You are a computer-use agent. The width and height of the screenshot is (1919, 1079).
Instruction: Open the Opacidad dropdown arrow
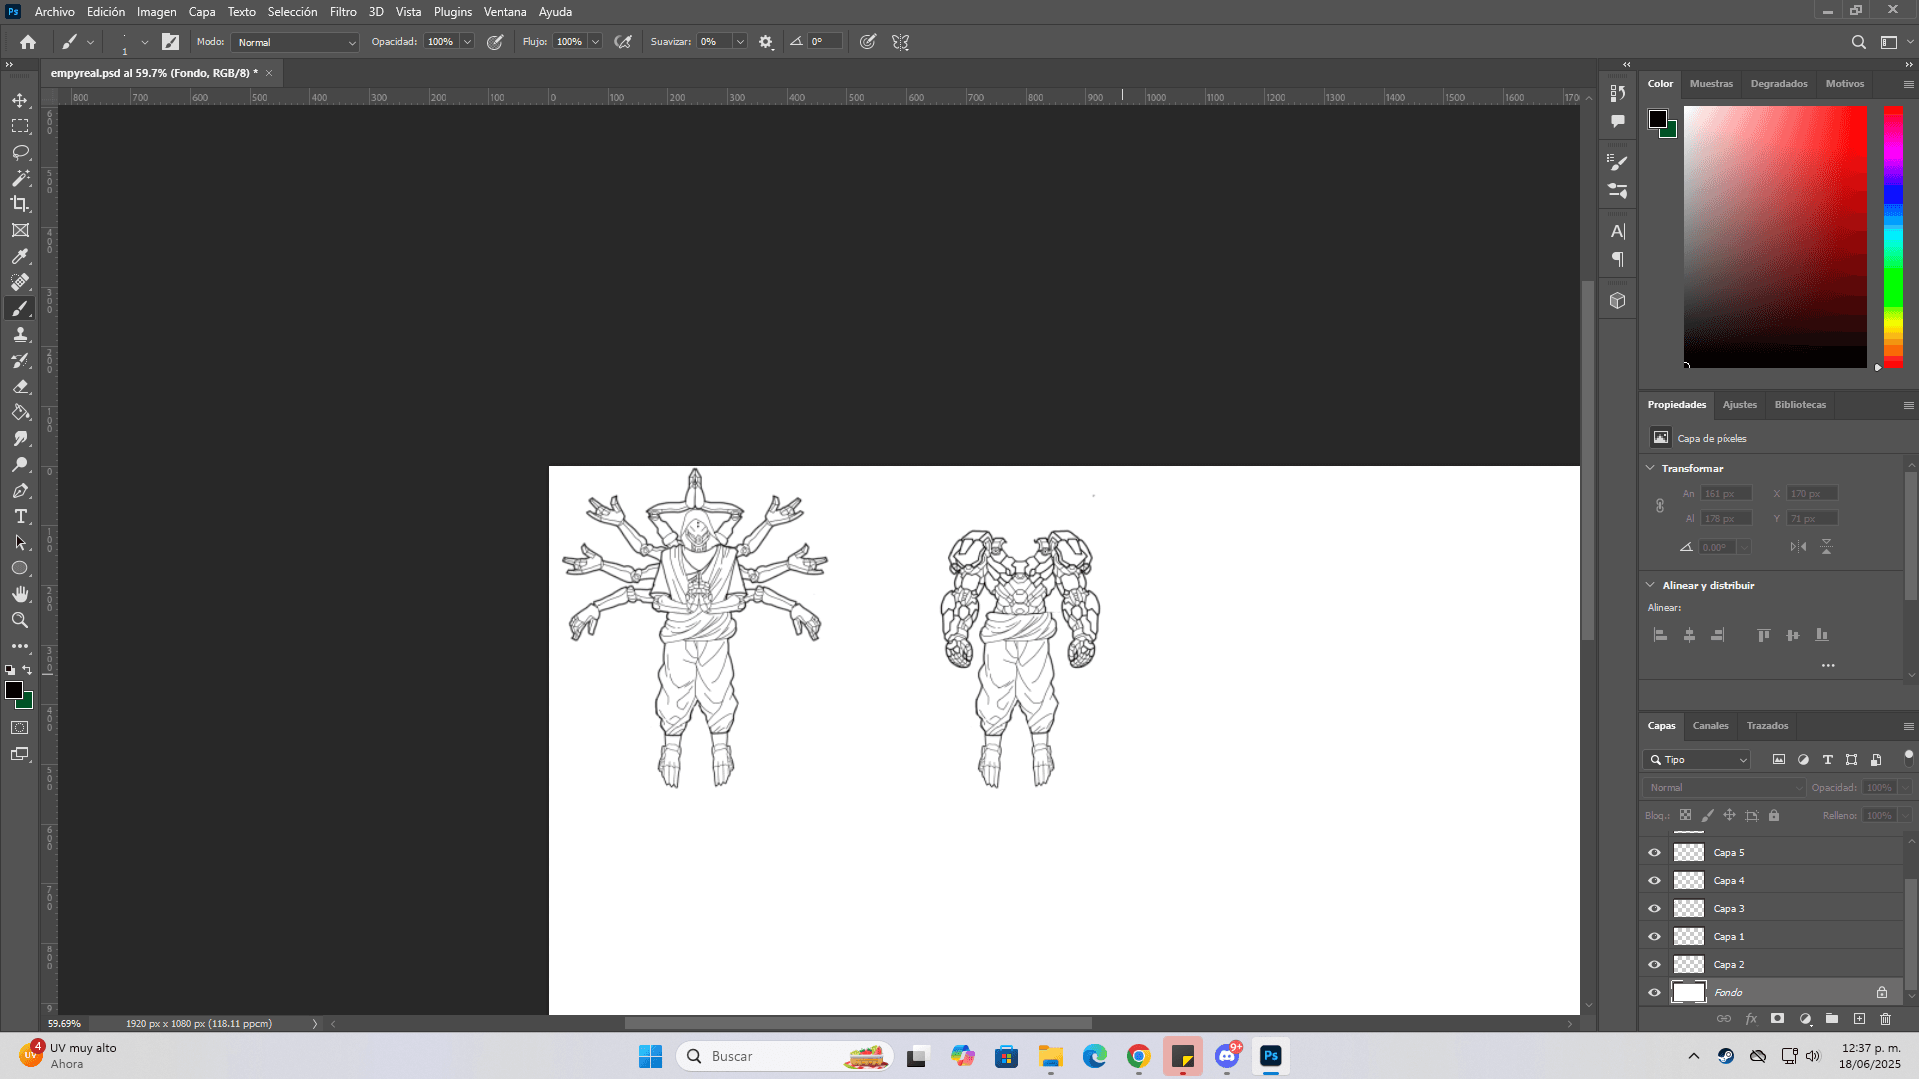pos(467,42)
